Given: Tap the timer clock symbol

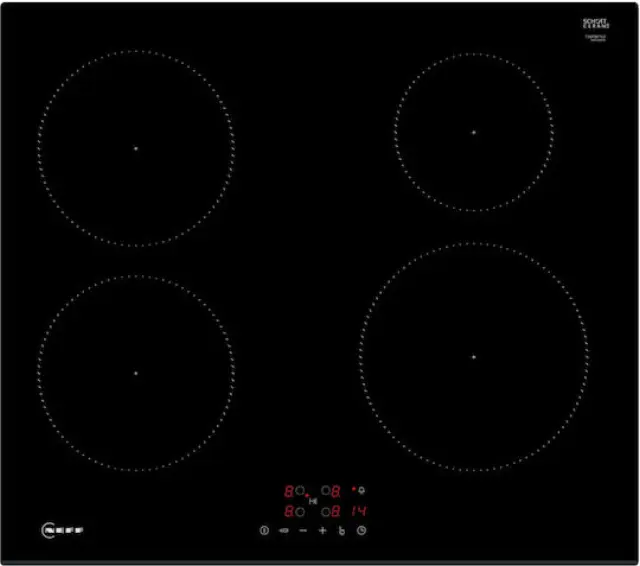Looking at the screenshot, I should tap(361, 530).
